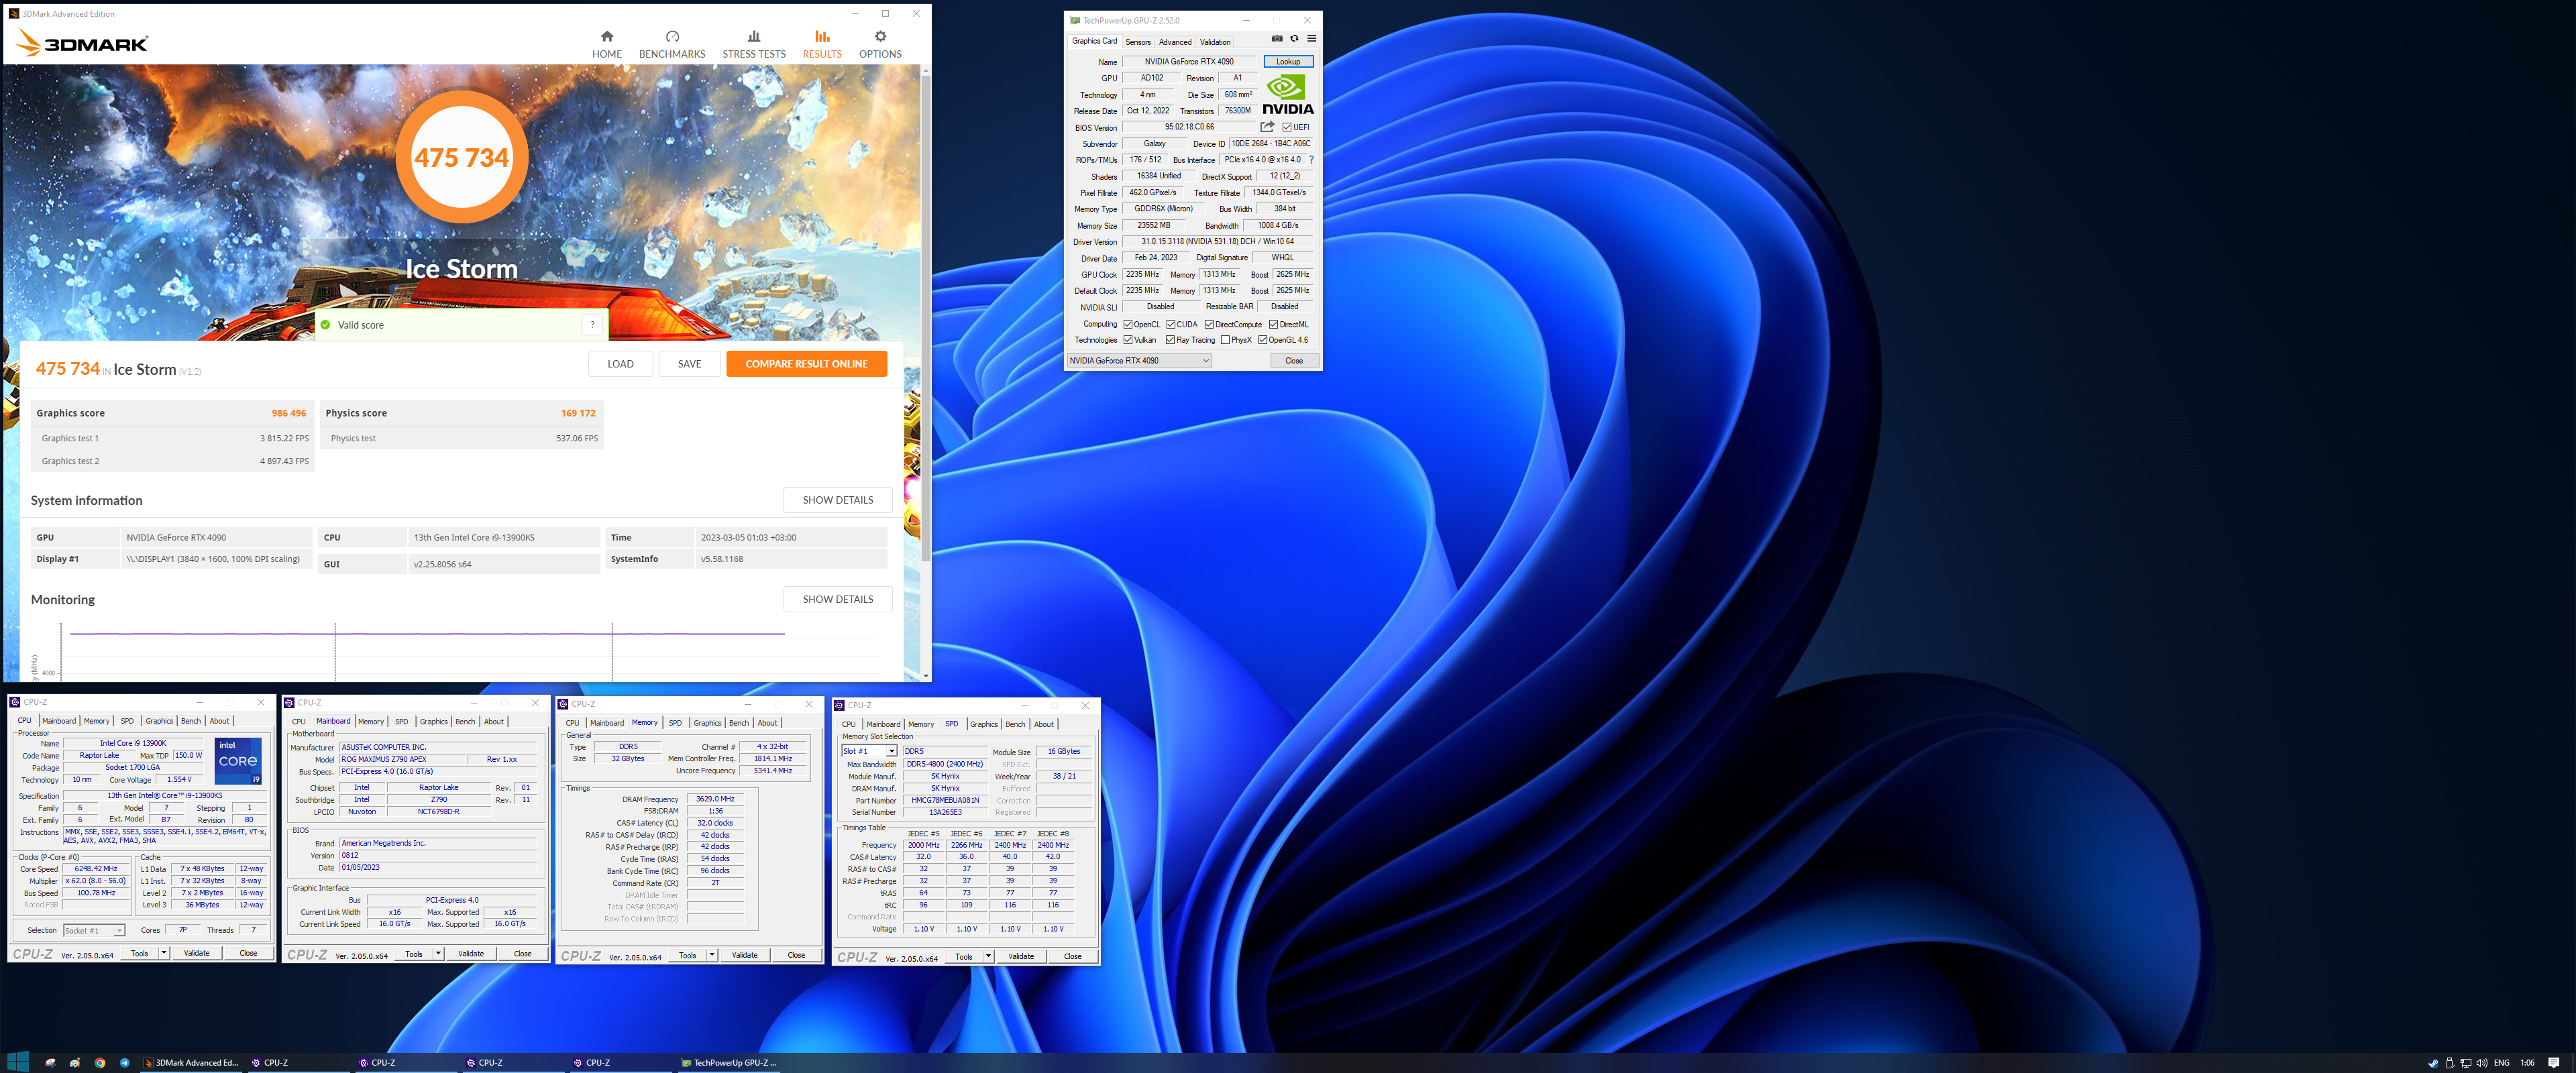This screenshot has height=1073, width=2576.
Task: Toggle OpenGL 4.6 checkbox in GPU-Z
Action: coord(1263,340)
